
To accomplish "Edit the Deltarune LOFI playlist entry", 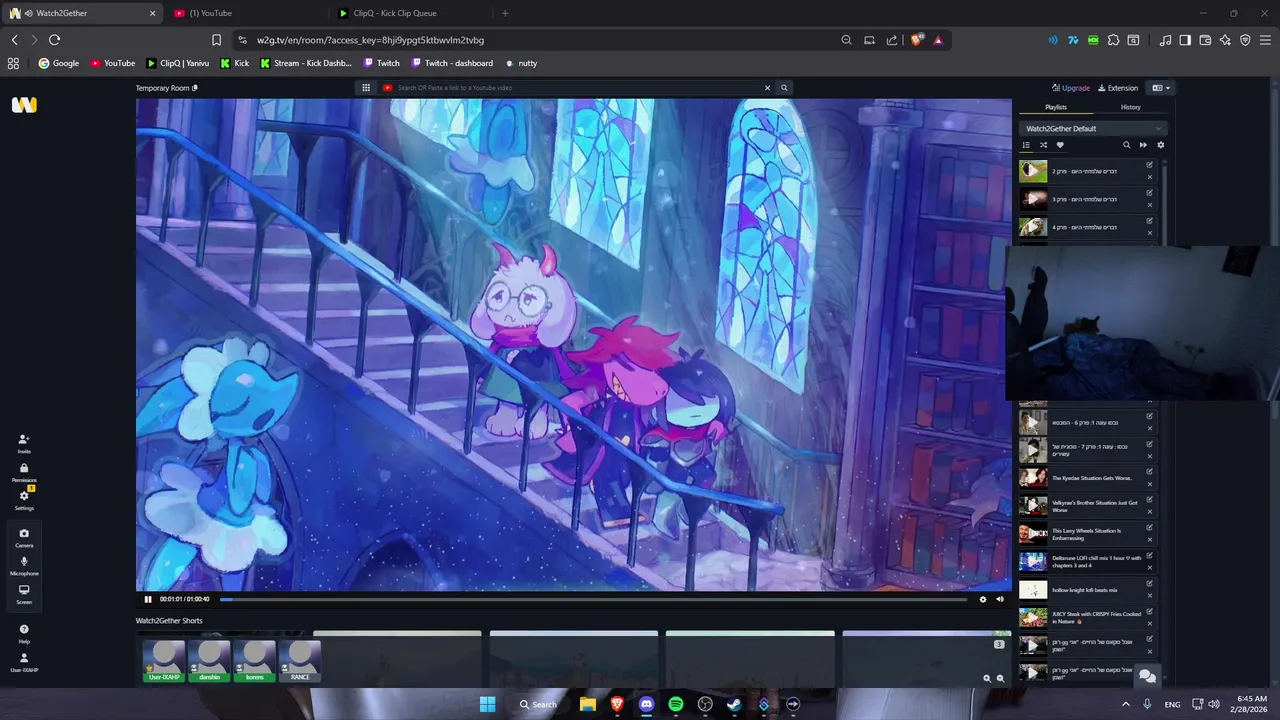I will tap(1150, 555).
